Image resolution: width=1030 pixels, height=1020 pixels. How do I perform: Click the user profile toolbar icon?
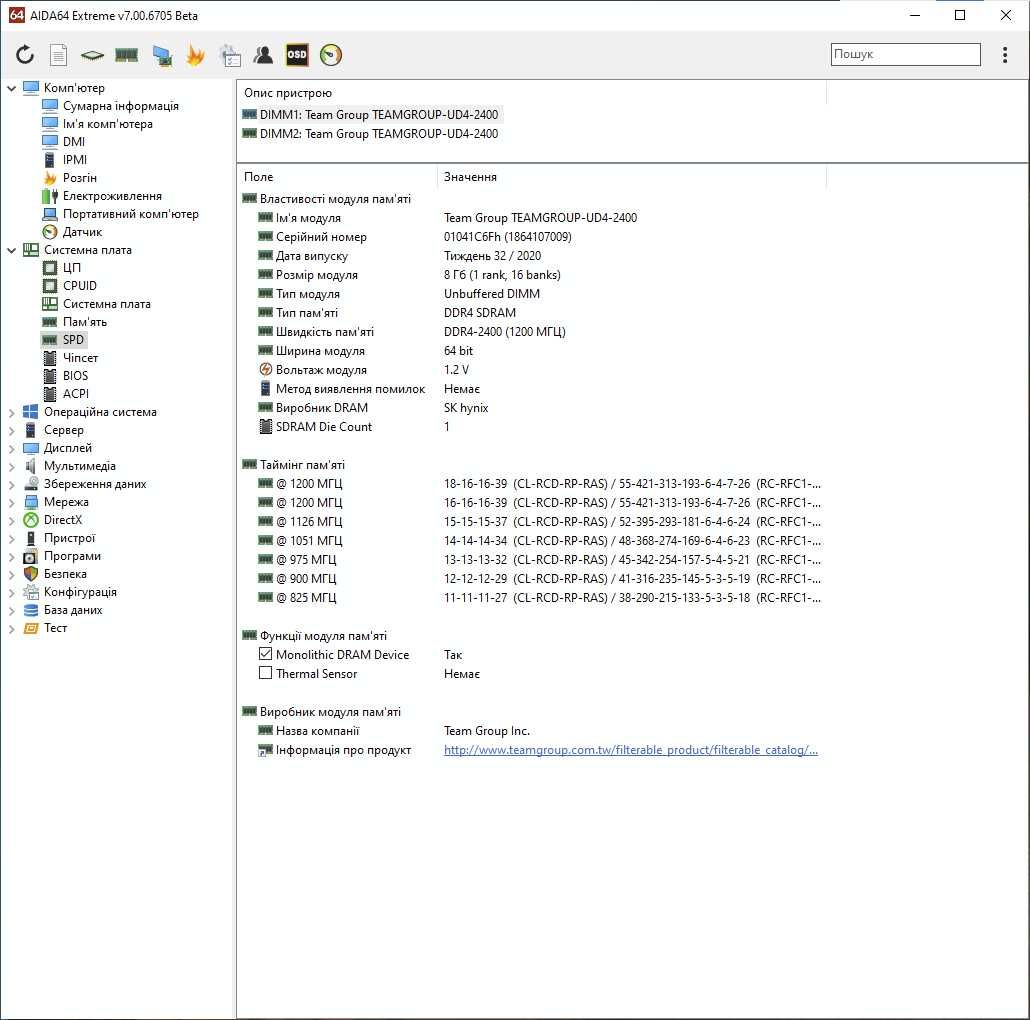pos(263,55)
